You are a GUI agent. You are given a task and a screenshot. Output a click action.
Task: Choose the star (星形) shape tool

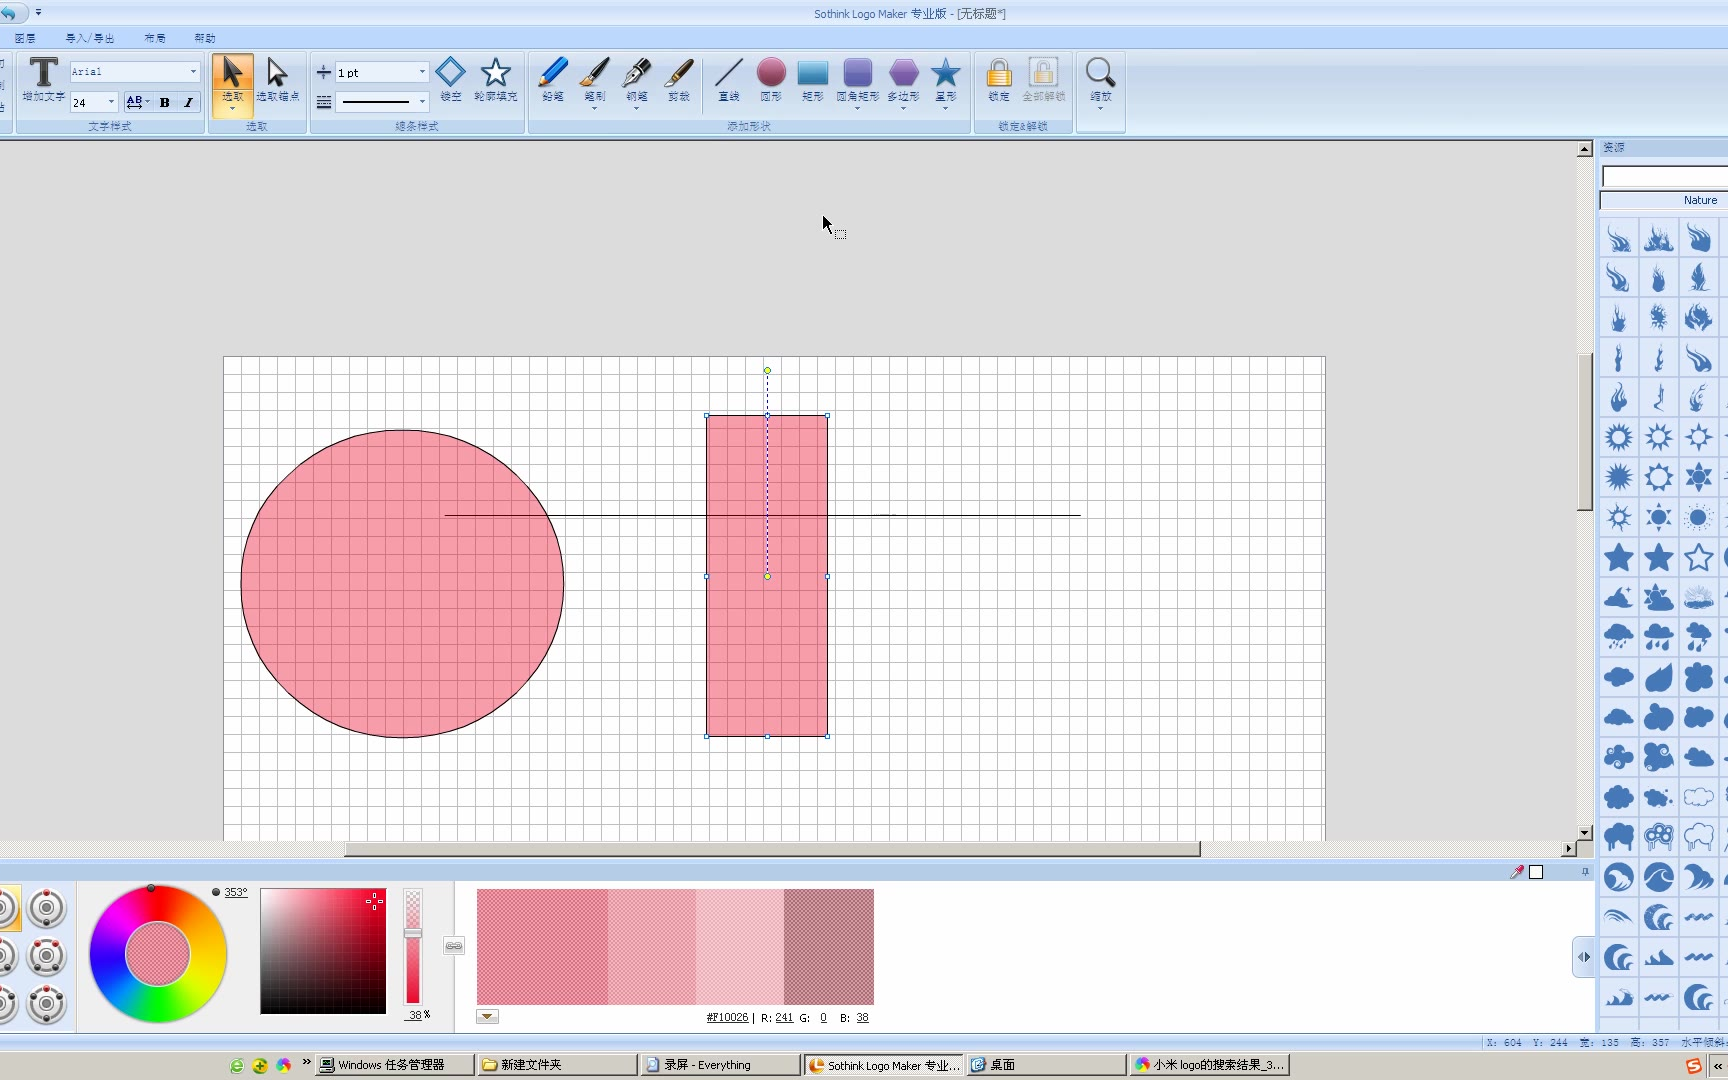click(945, 78)
